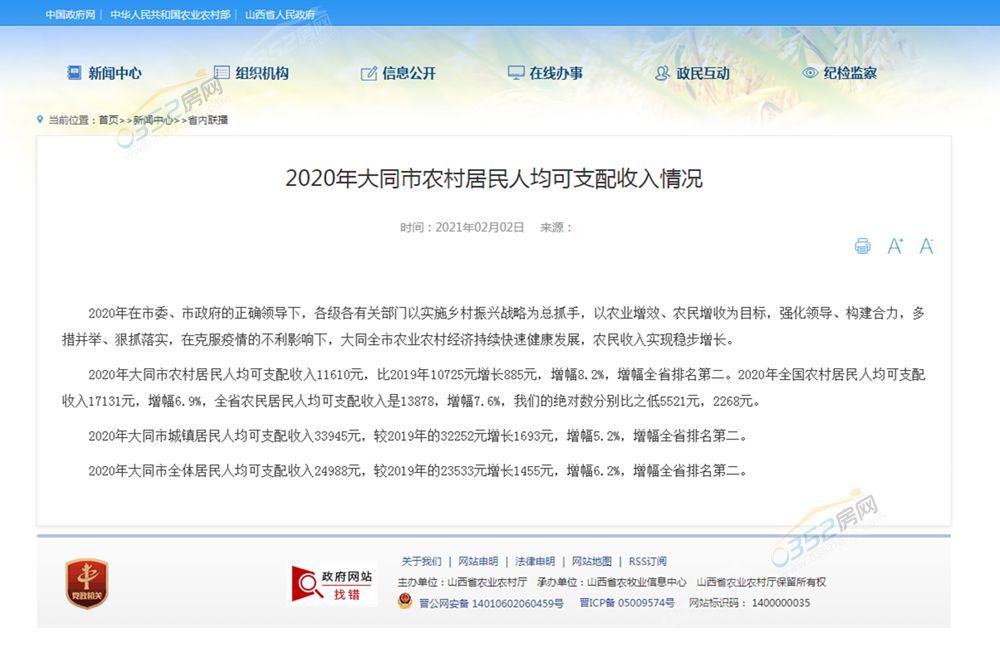Viewport: 1000px width, 647px height.
Task: Open the RSS订阅 subscription link
Action: tap(650, 561)
